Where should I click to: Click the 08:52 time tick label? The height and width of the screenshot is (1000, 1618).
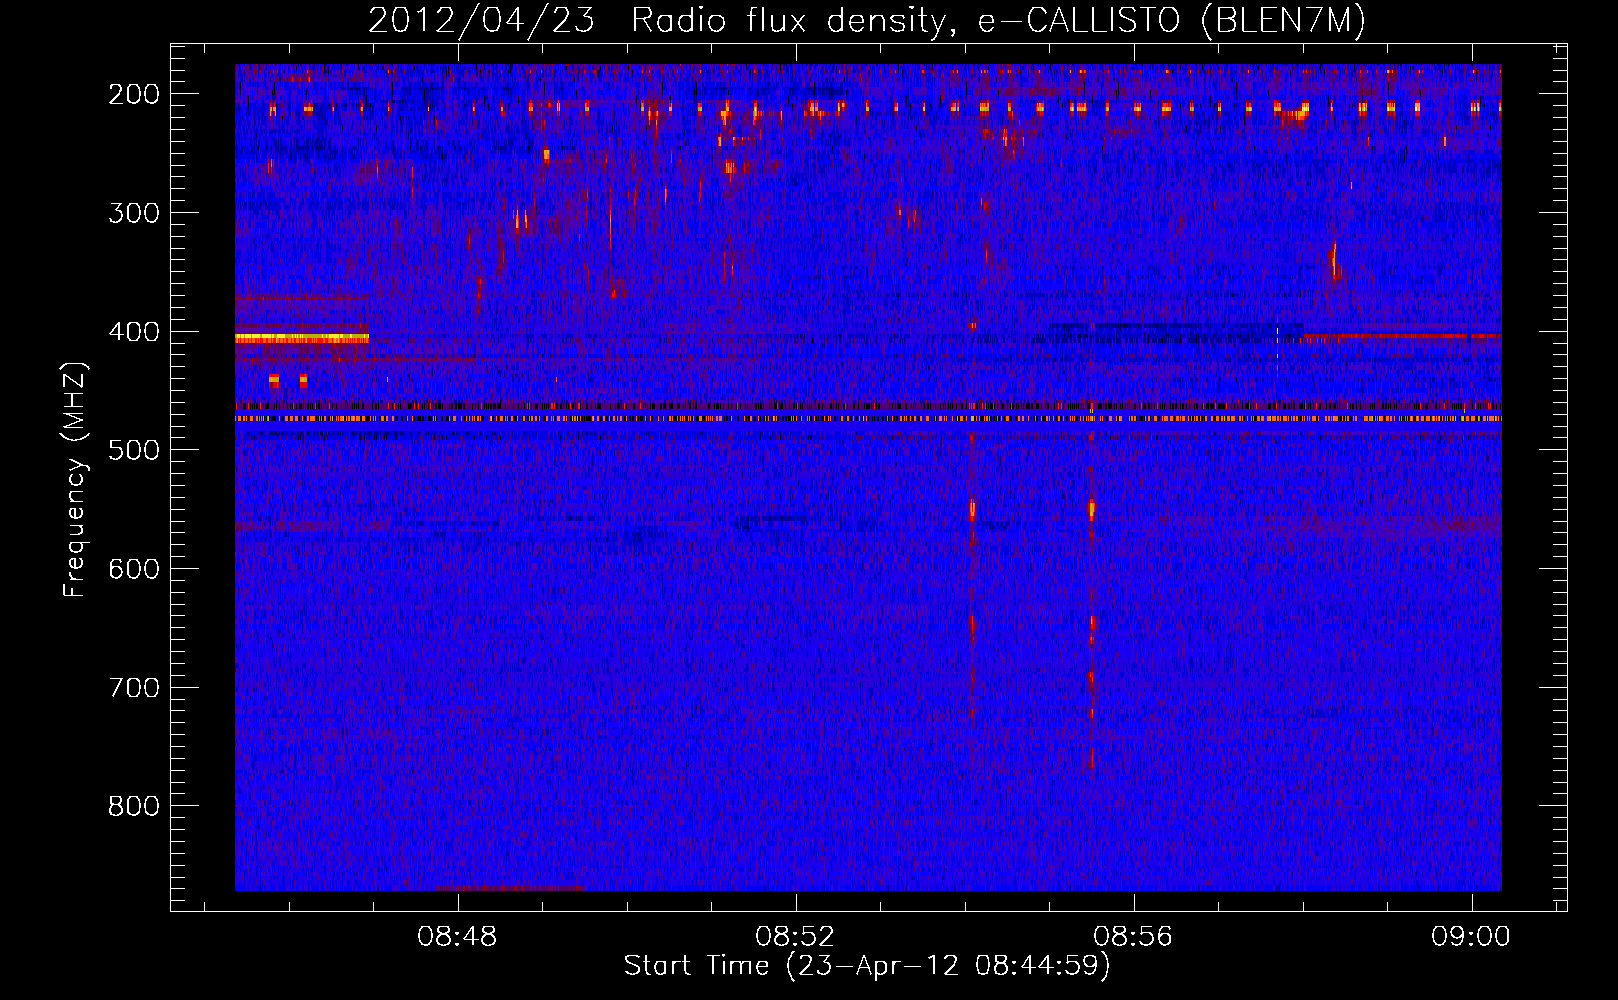pyautogui.click(x=795, y=937)
